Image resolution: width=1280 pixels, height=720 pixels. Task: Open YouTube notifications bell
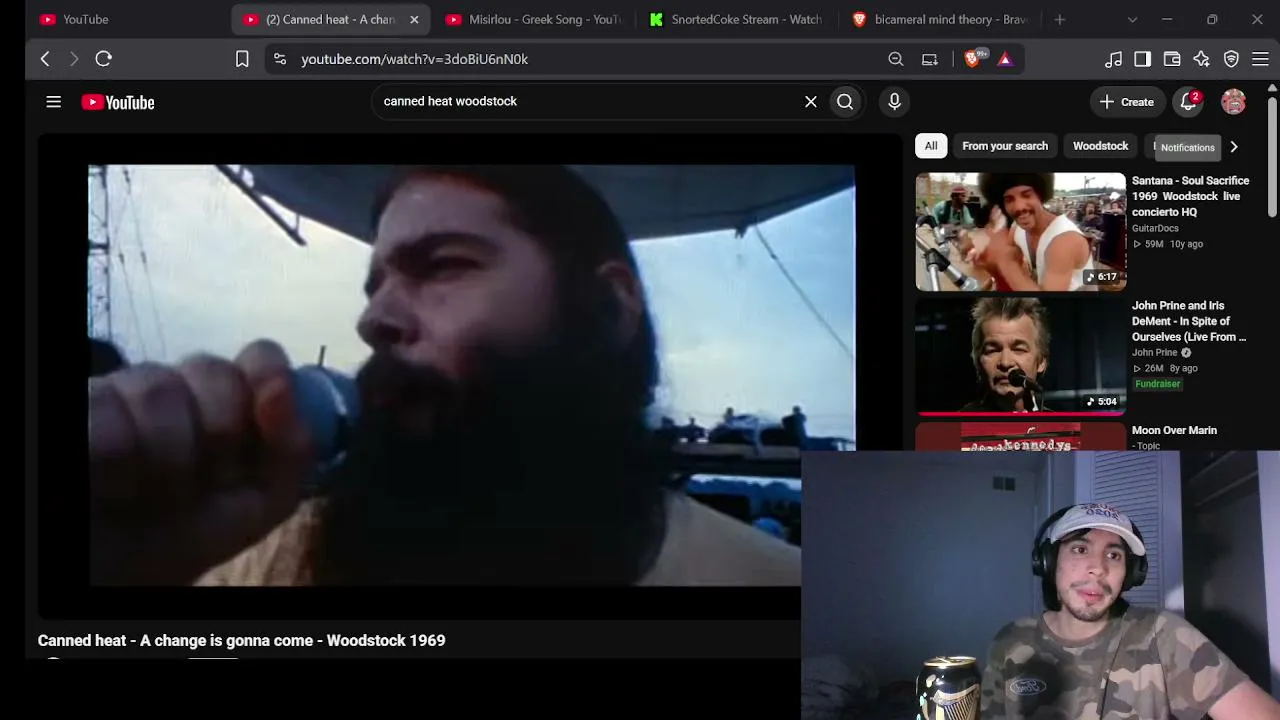[1188, 102]
